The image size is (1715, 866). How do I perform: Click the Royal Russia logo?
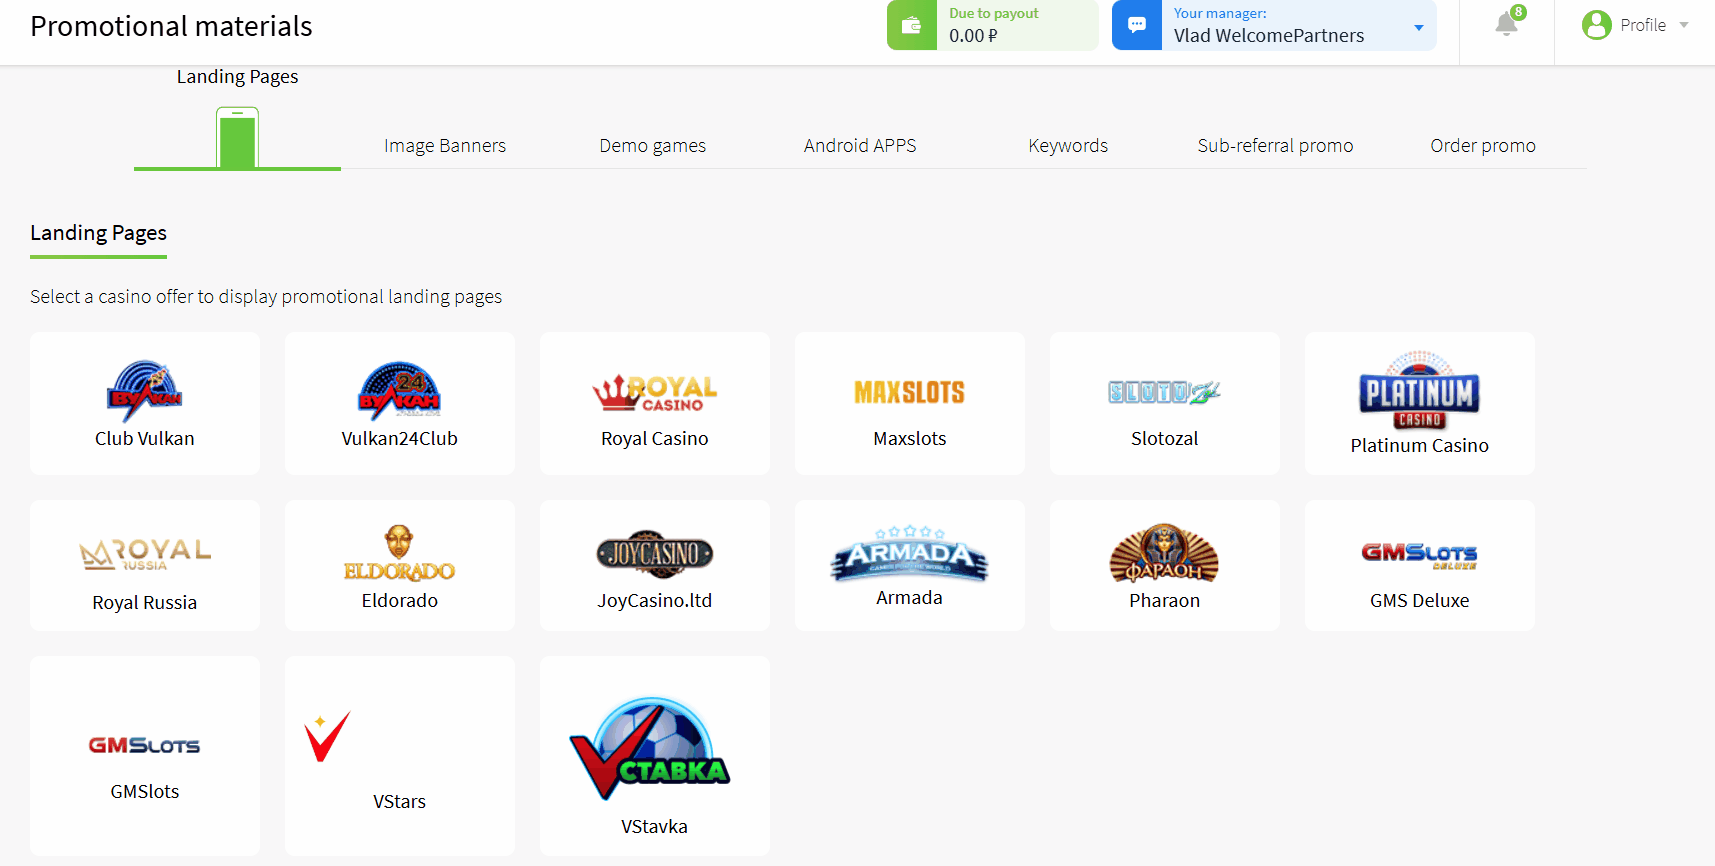(x=145, y=555)
